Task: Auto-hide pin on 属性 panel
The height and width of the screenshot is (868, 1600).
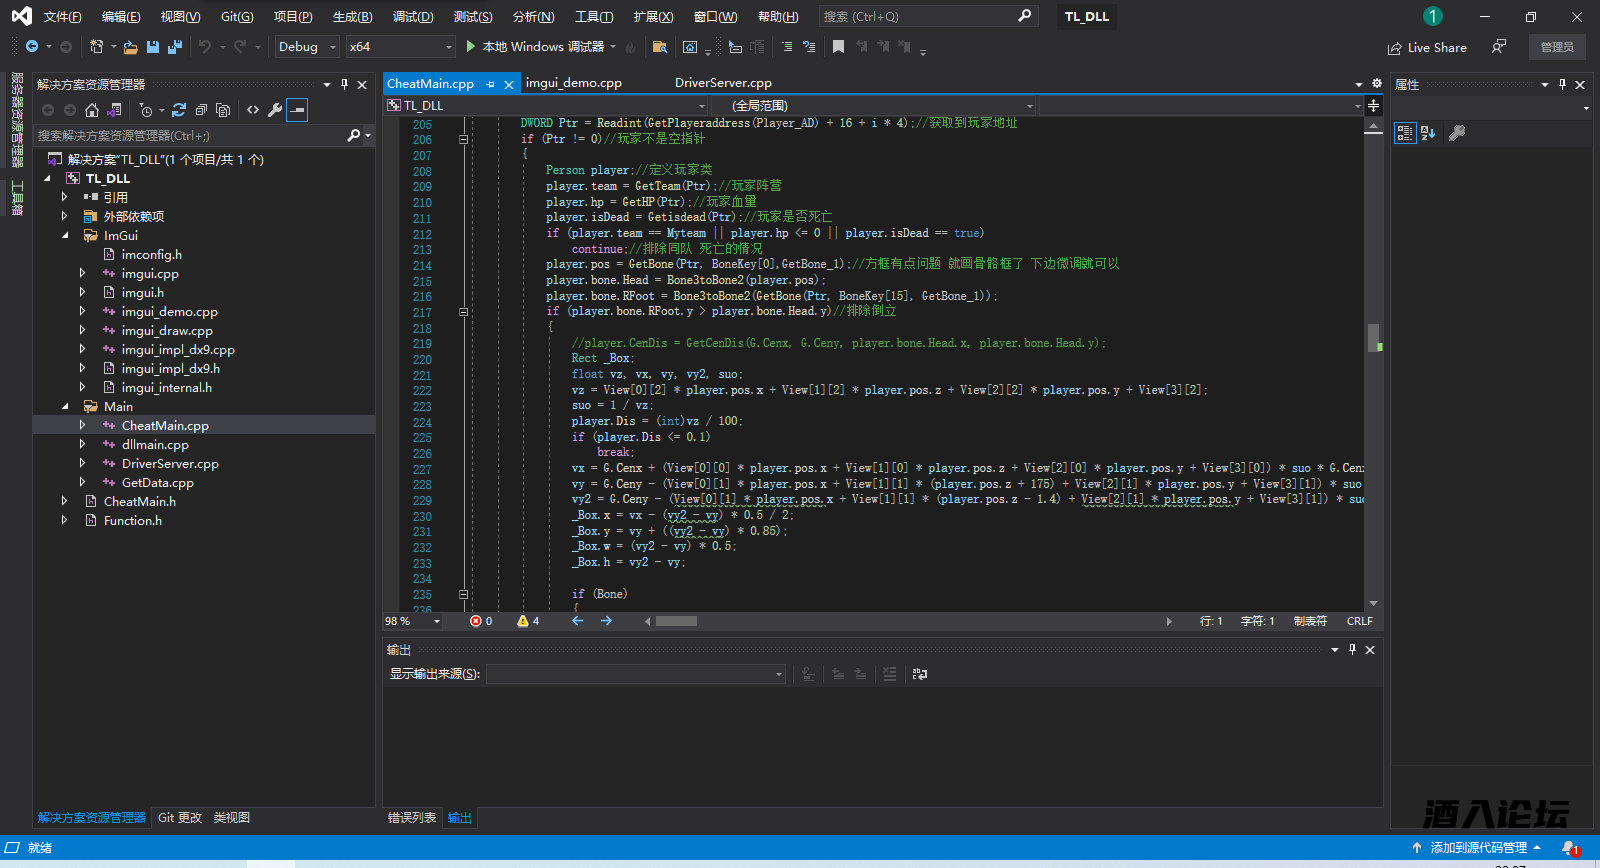Action: coord(1562,85)
